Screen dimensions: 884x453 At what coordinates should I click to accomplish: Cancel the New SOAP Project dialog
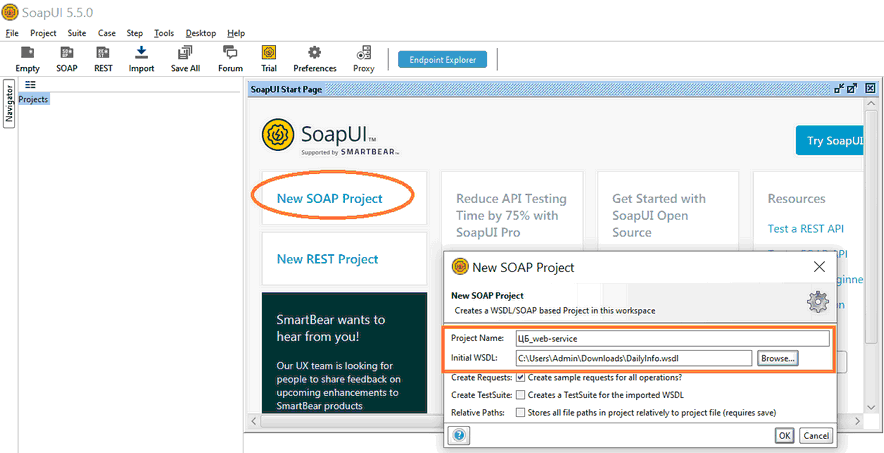tap(816, 436)
